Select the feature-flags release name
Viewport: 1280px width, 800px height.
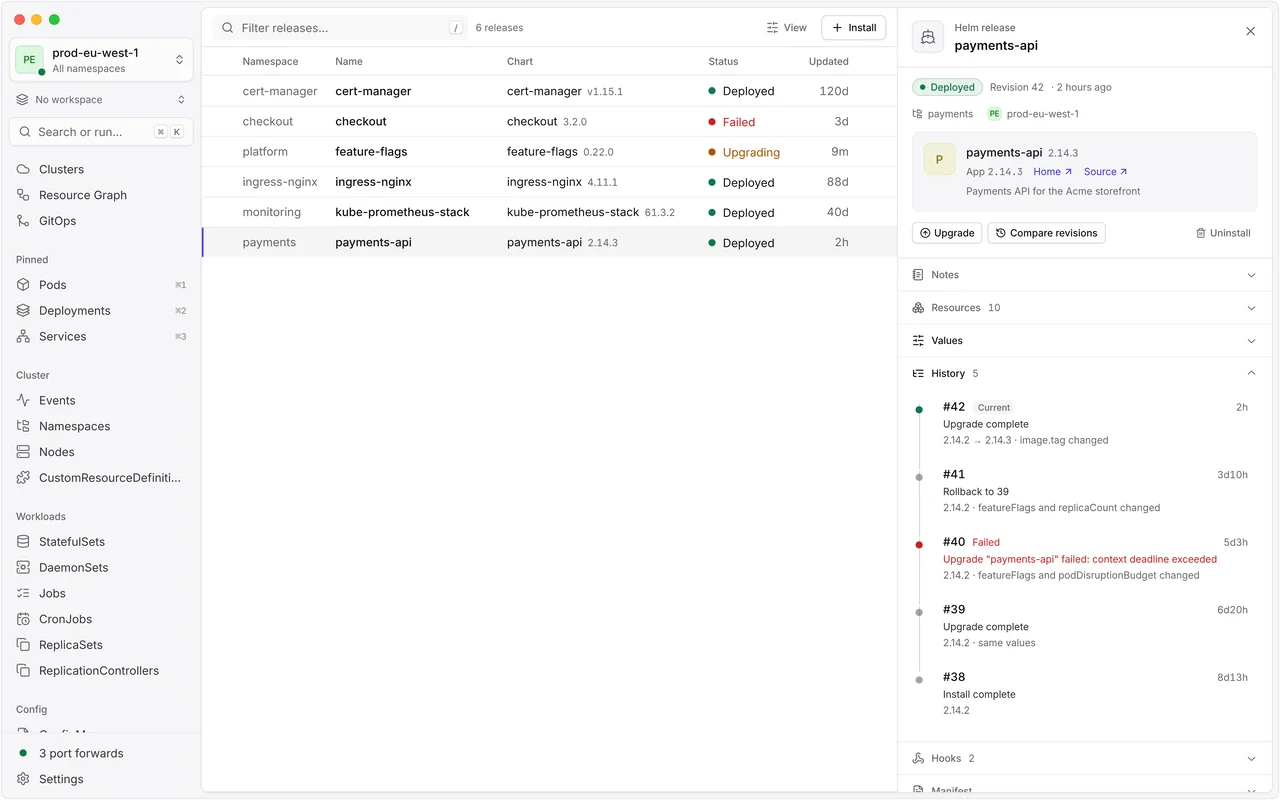pyautogui.click(x=371, y=152)
